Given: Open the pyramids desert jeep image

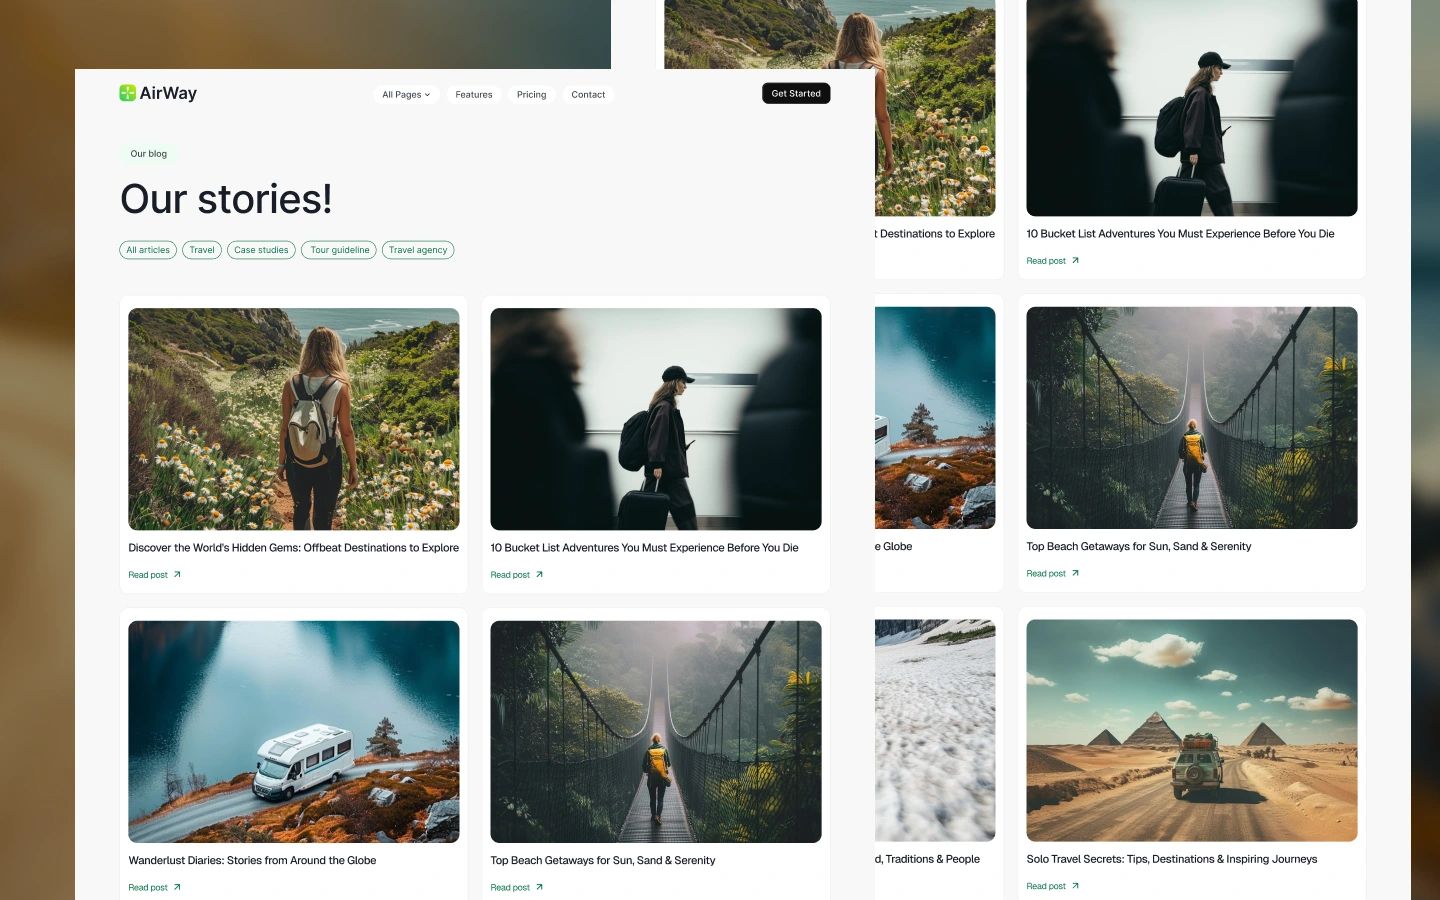Looking at the screenshot, I should click(x=1191, y=730).
